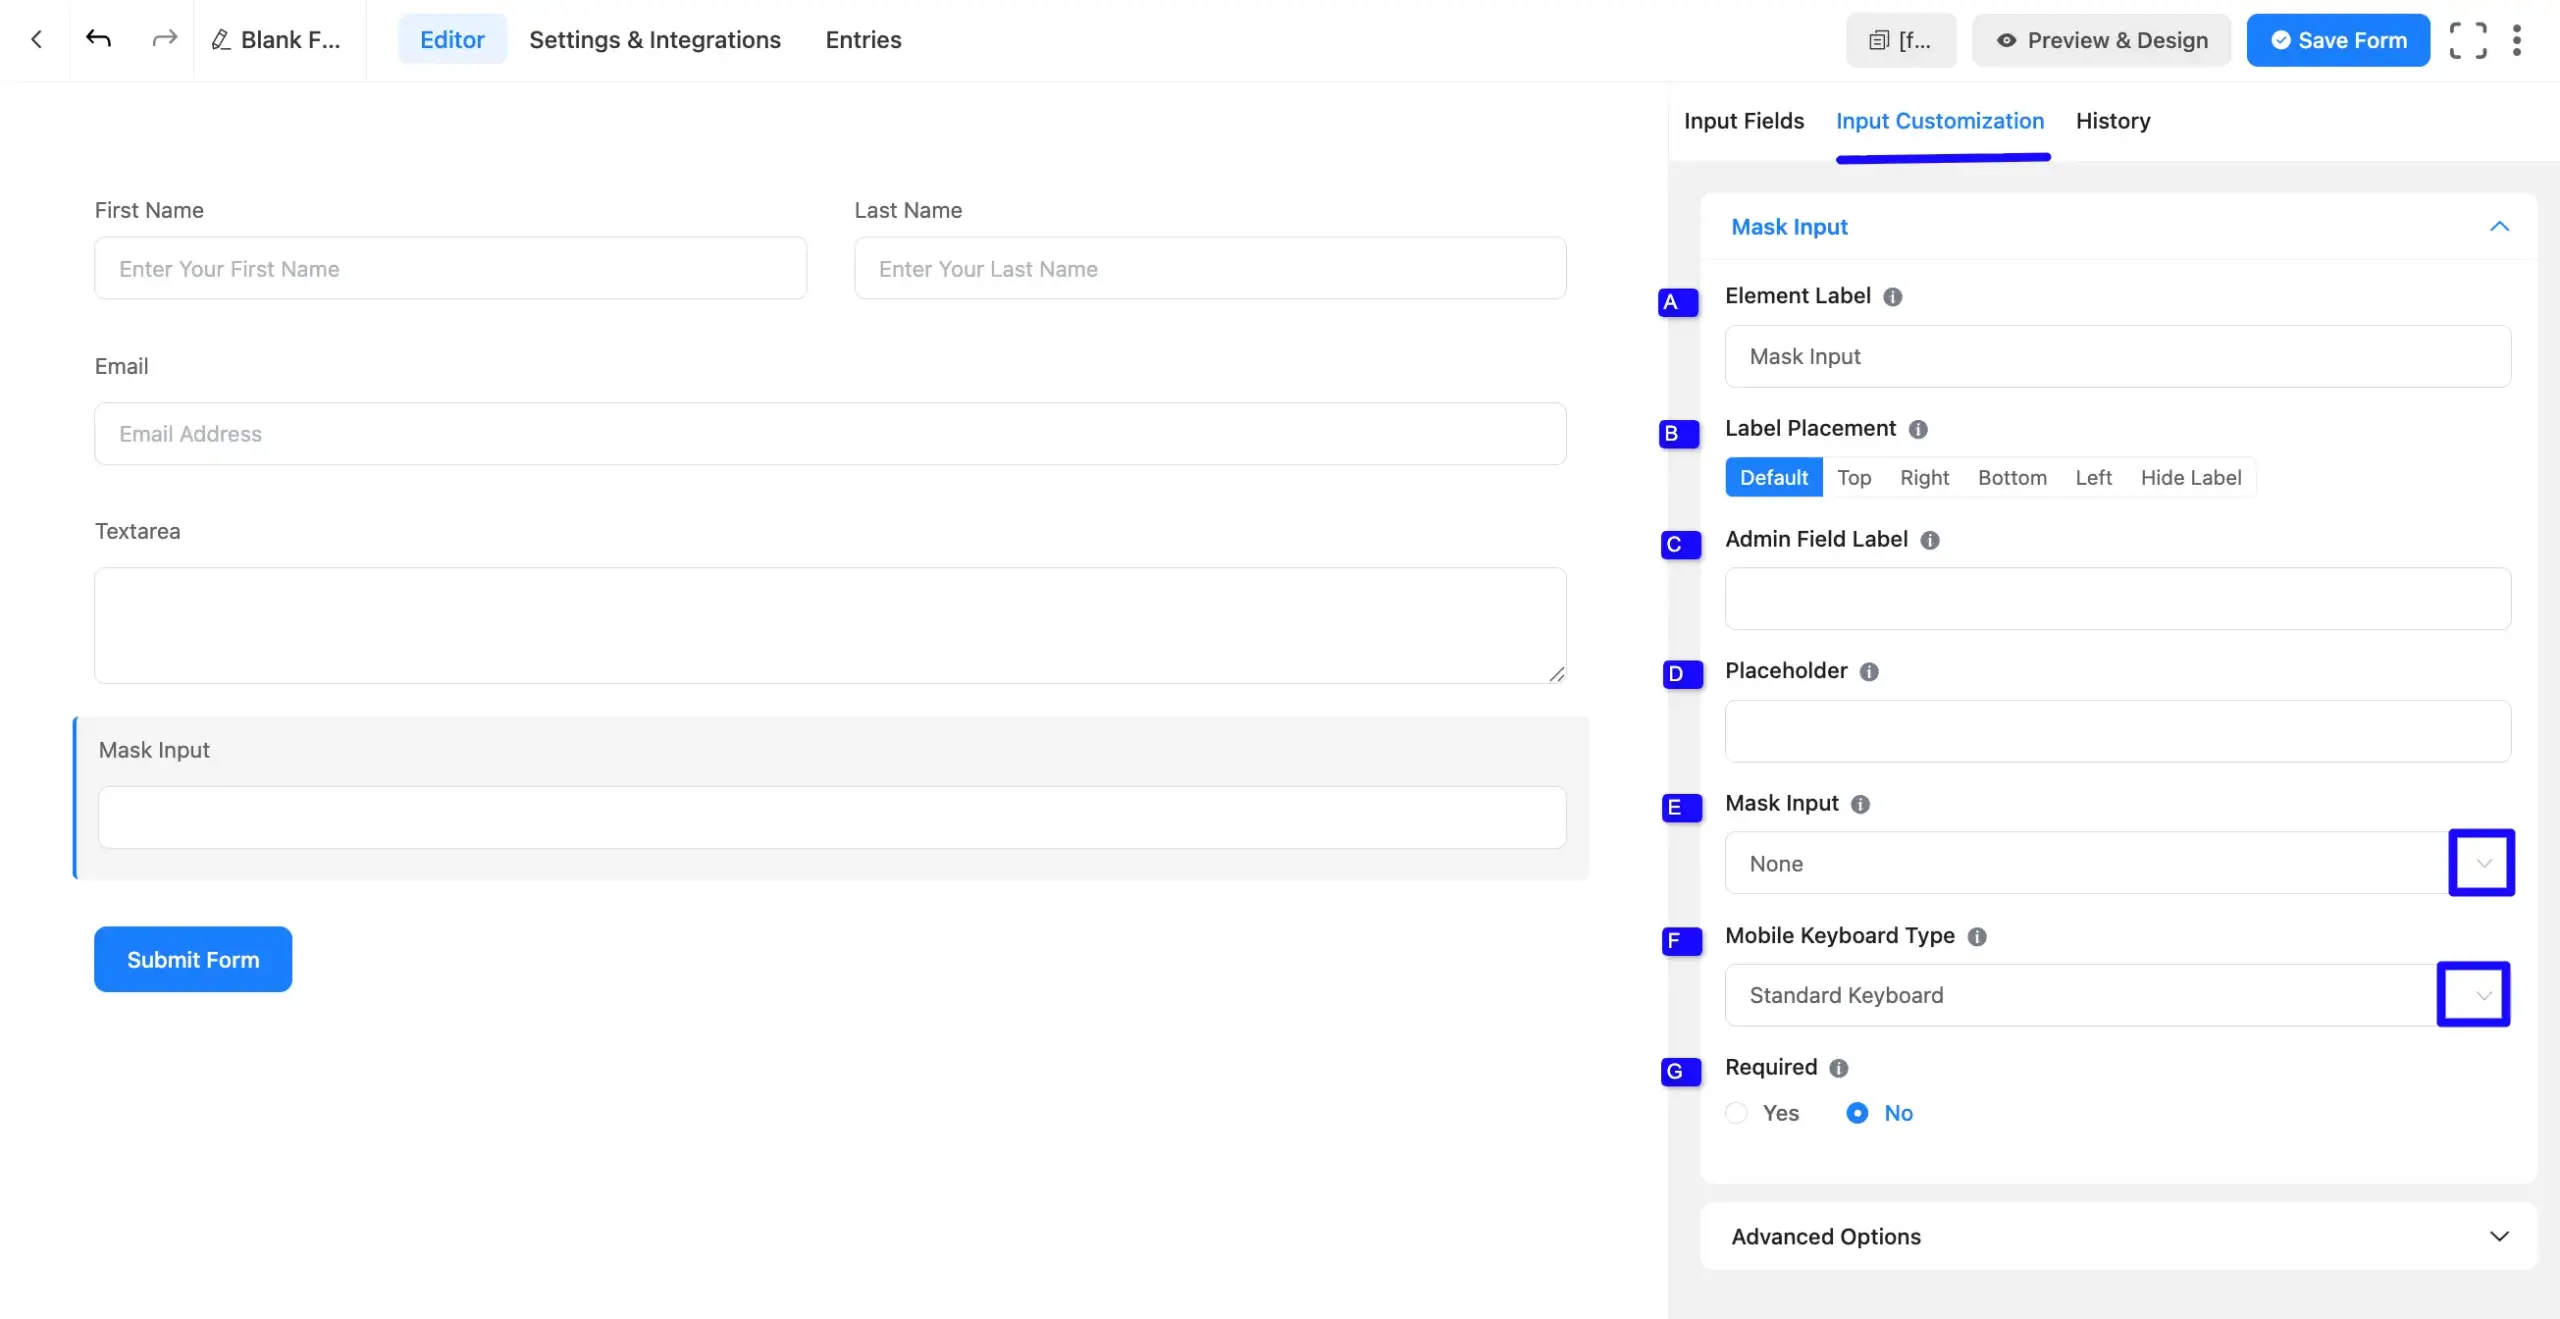Choose Hide Label placement option
Image resolution: width=2560 pixels, height=1319 pixels.
click(2190, 478)
